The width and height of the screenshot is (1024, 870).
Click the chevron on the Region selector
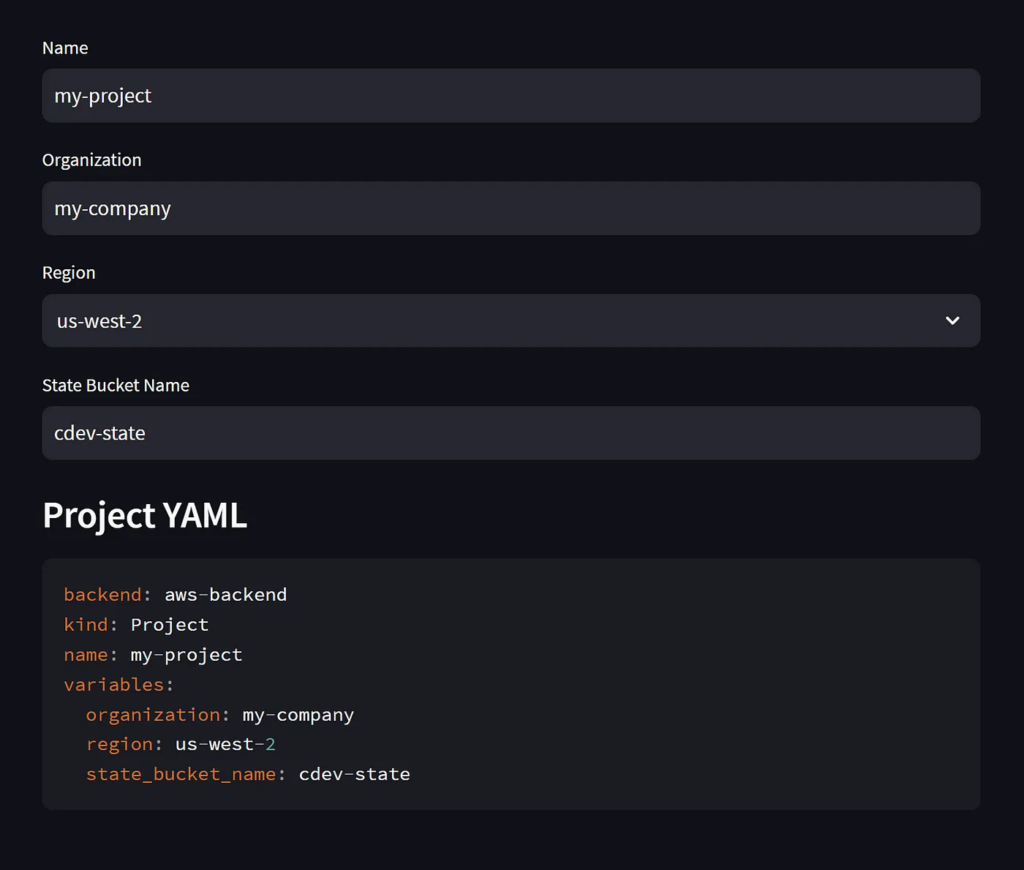pos(953,320)
